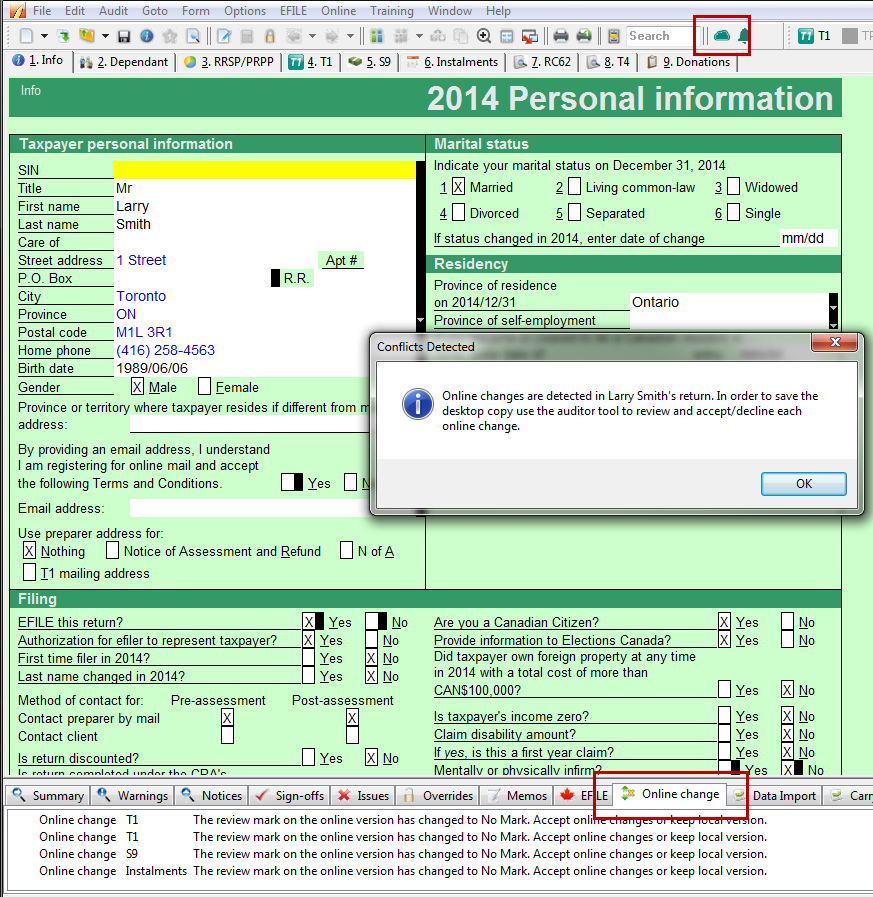Click the printer with green badge icon
Viewport: 873px width, 897px height.
[584, 36]
